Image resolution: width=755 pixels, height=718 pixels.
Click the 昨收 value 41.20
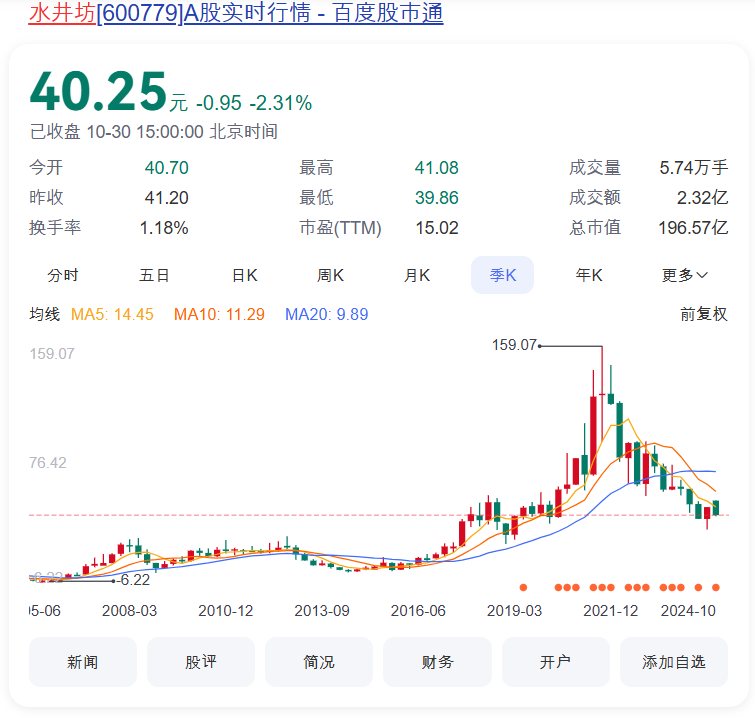click(x=167, y=197)
